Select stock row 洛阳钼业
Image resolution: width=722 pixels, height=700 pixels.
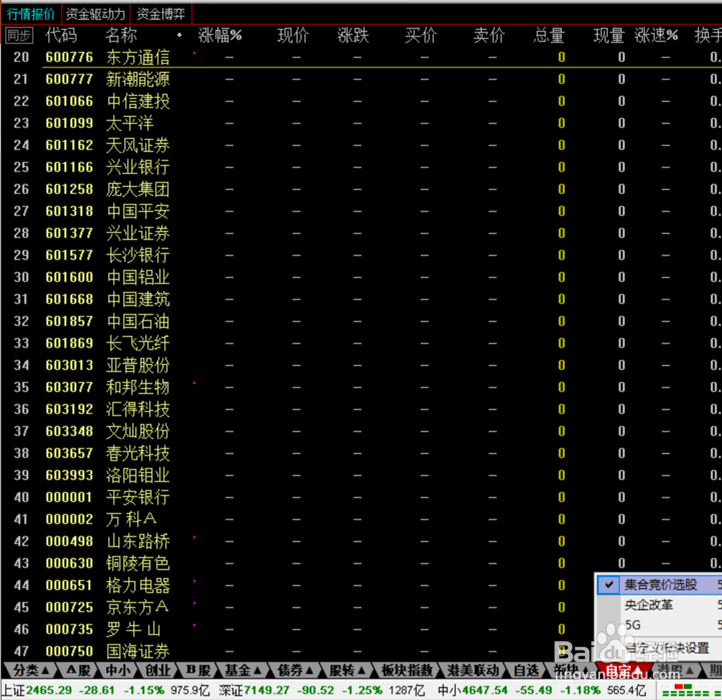click(x=361, y=475)
